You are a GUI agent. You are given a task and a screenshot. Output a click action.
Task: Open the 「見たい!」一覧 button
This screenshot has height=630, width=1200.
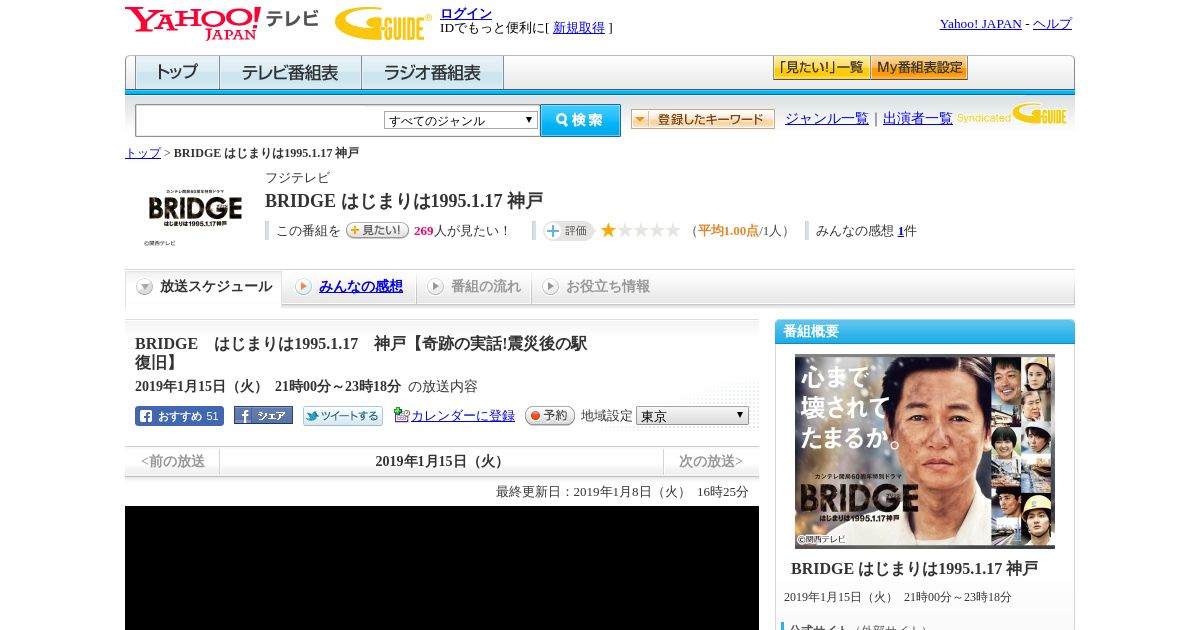[x=821, y=68]
